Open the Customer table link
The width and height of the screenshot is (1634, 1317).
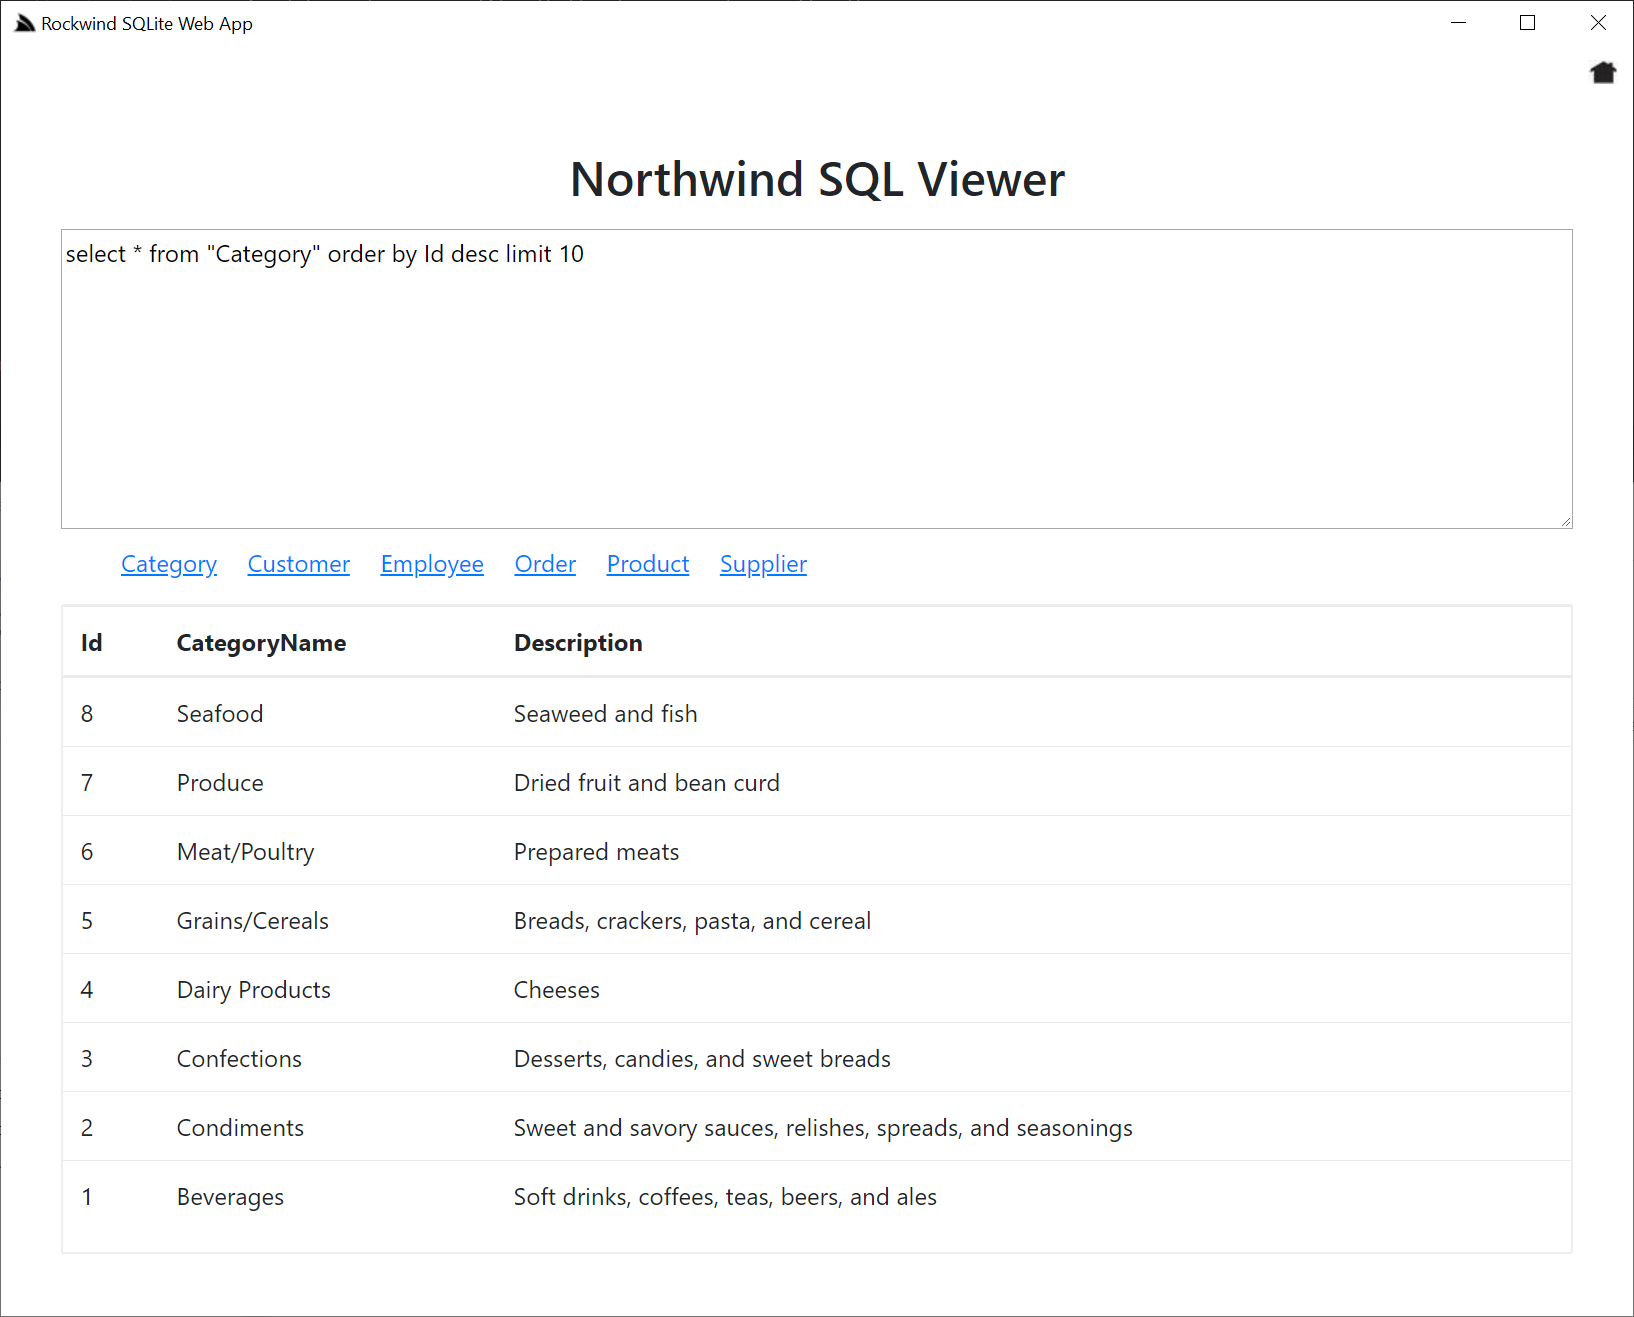(x=299, y=564)
